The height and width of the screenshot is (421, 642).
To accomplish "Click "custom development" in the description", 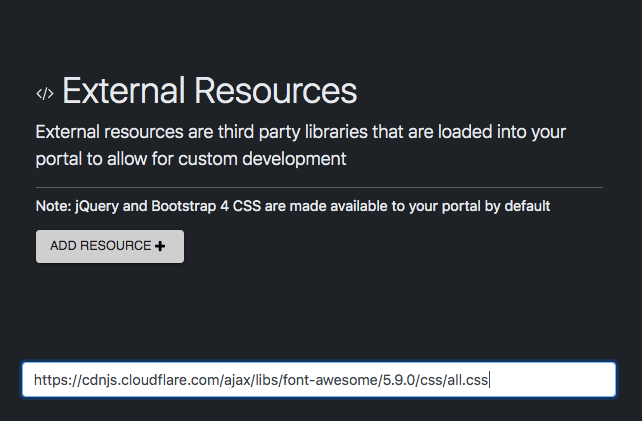I will [279, 158].
